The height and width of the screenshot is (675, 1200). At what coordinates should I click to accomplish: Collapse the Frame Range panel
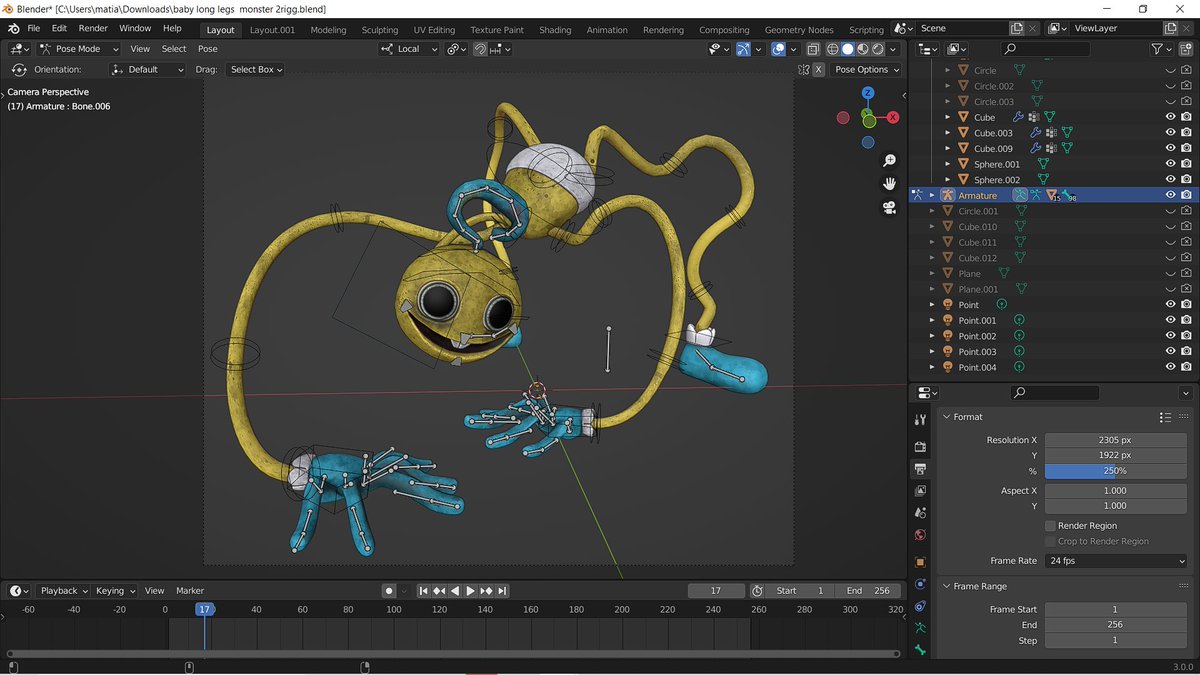[x=947, y=587]
